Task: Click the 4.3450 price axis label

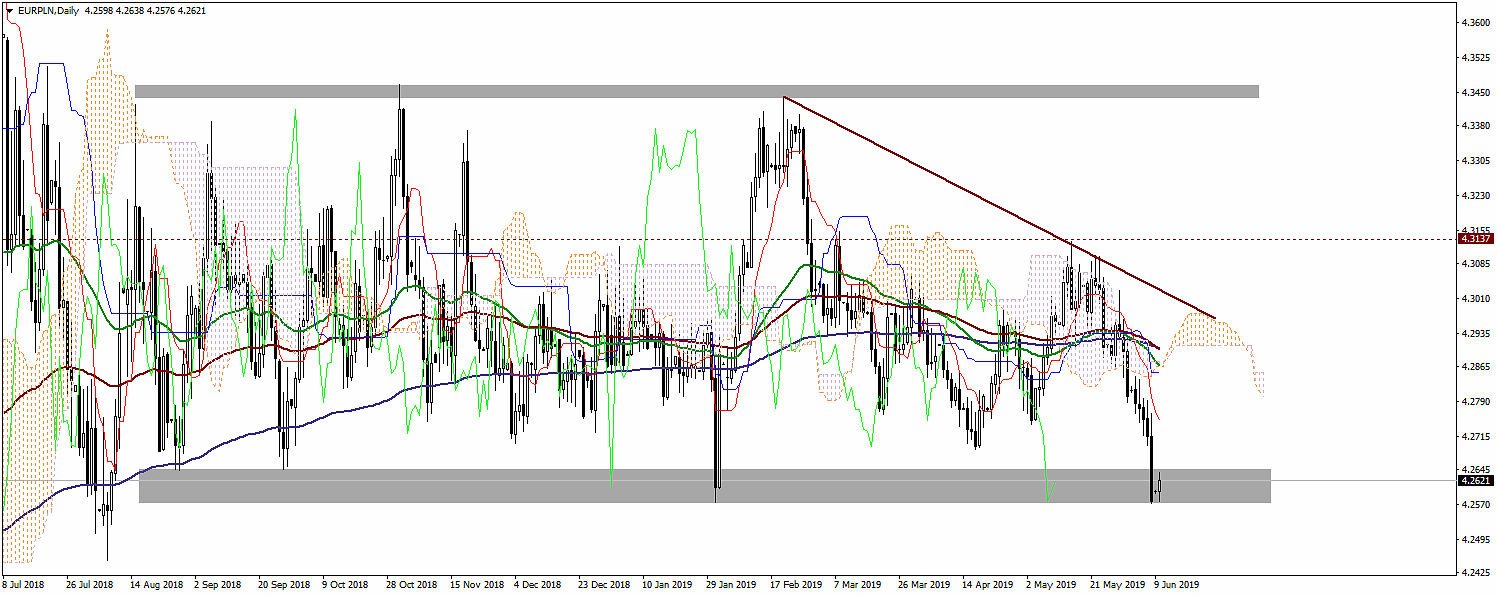Action: tap(1476, 92)
